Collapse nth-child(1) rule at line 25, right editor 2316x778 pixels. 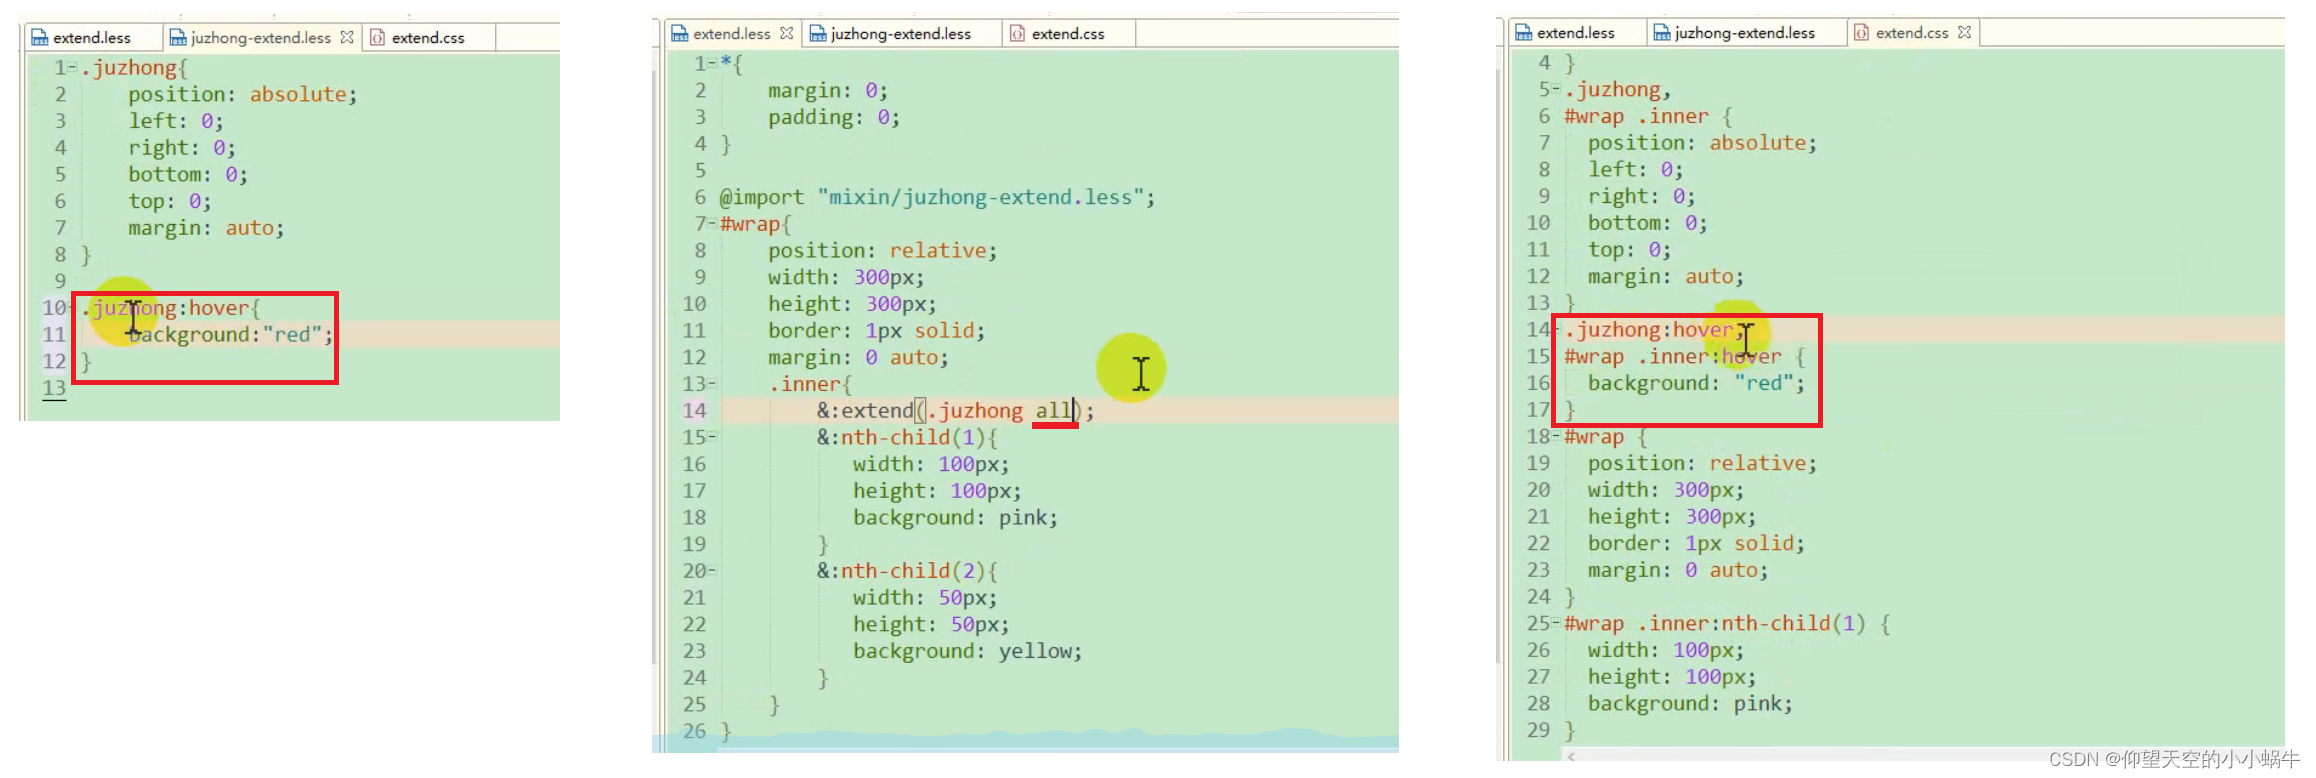point(1556,624)
